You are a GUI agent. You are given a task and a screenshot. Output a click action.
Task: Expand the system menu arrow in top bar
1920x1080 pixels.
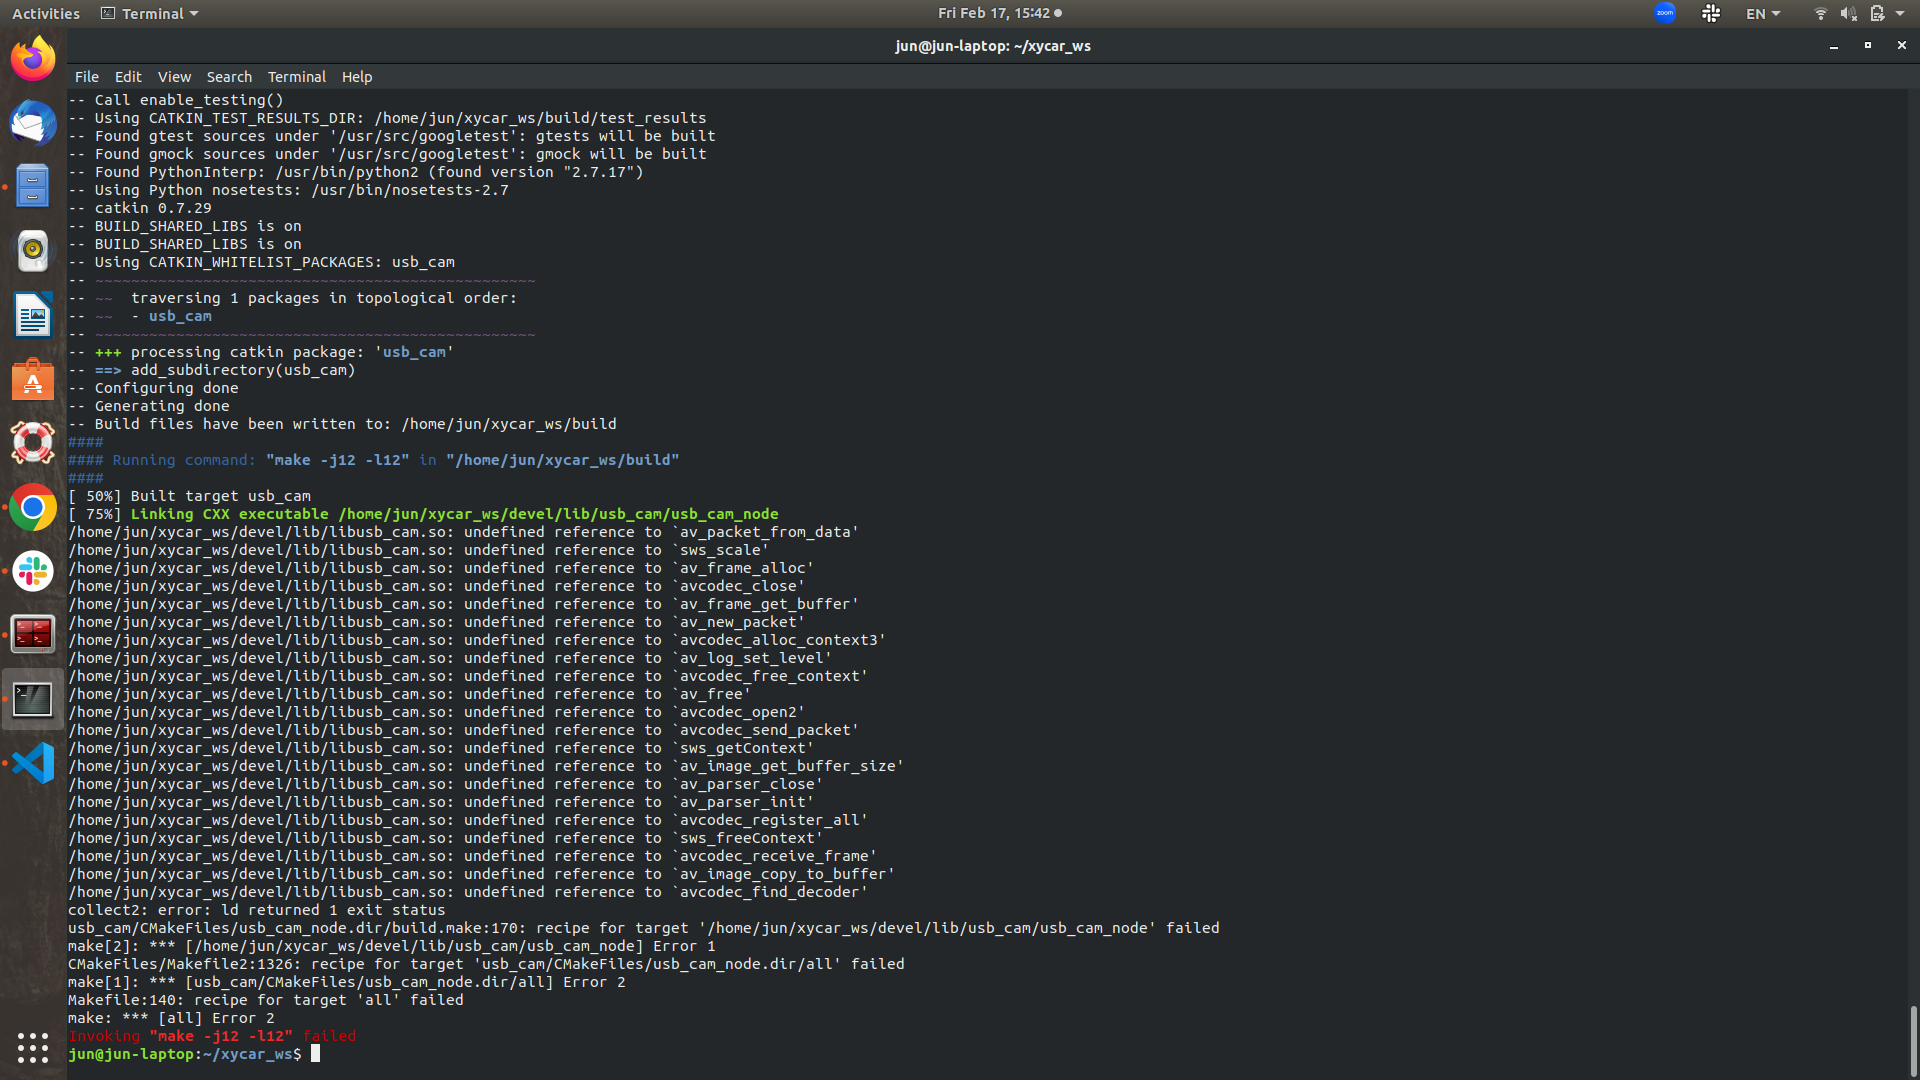pos(1900,13)
